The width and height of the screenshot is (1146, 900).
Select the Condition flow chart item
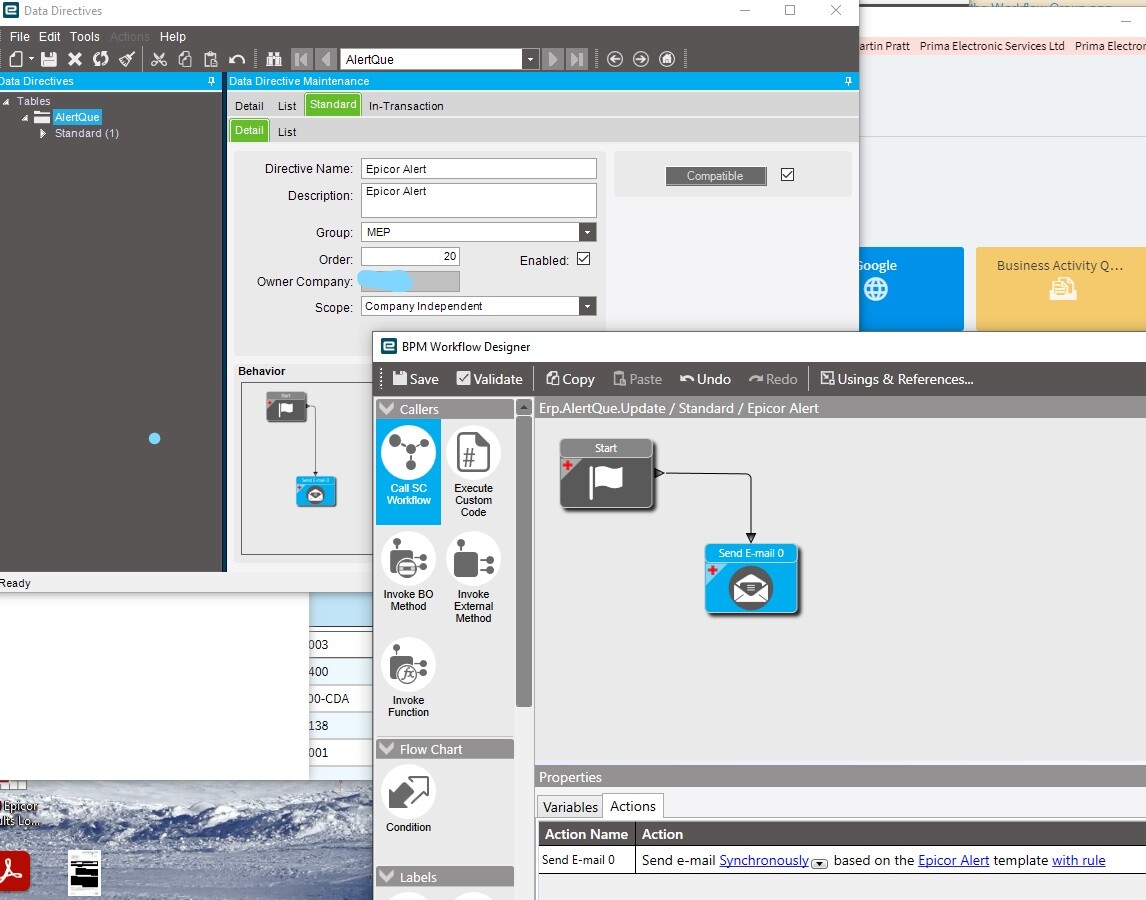tap(409, 799)
